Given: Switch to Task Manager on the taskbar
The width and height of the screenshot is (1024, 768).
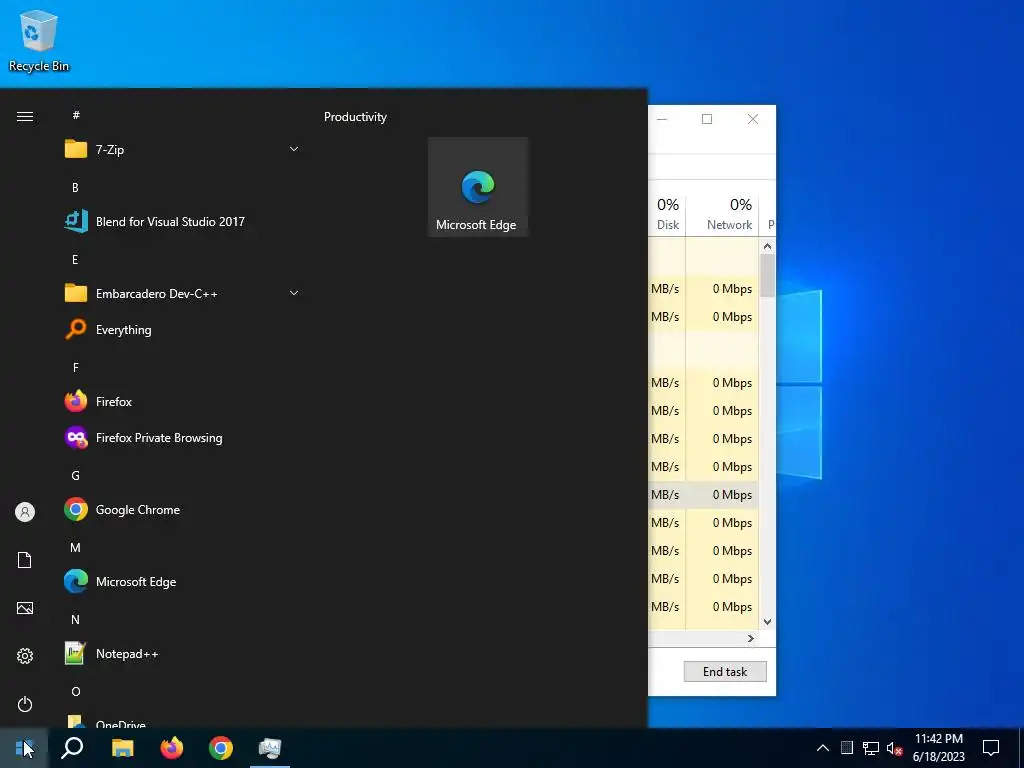Looking at the screenshot, I should tap(270, 748).
